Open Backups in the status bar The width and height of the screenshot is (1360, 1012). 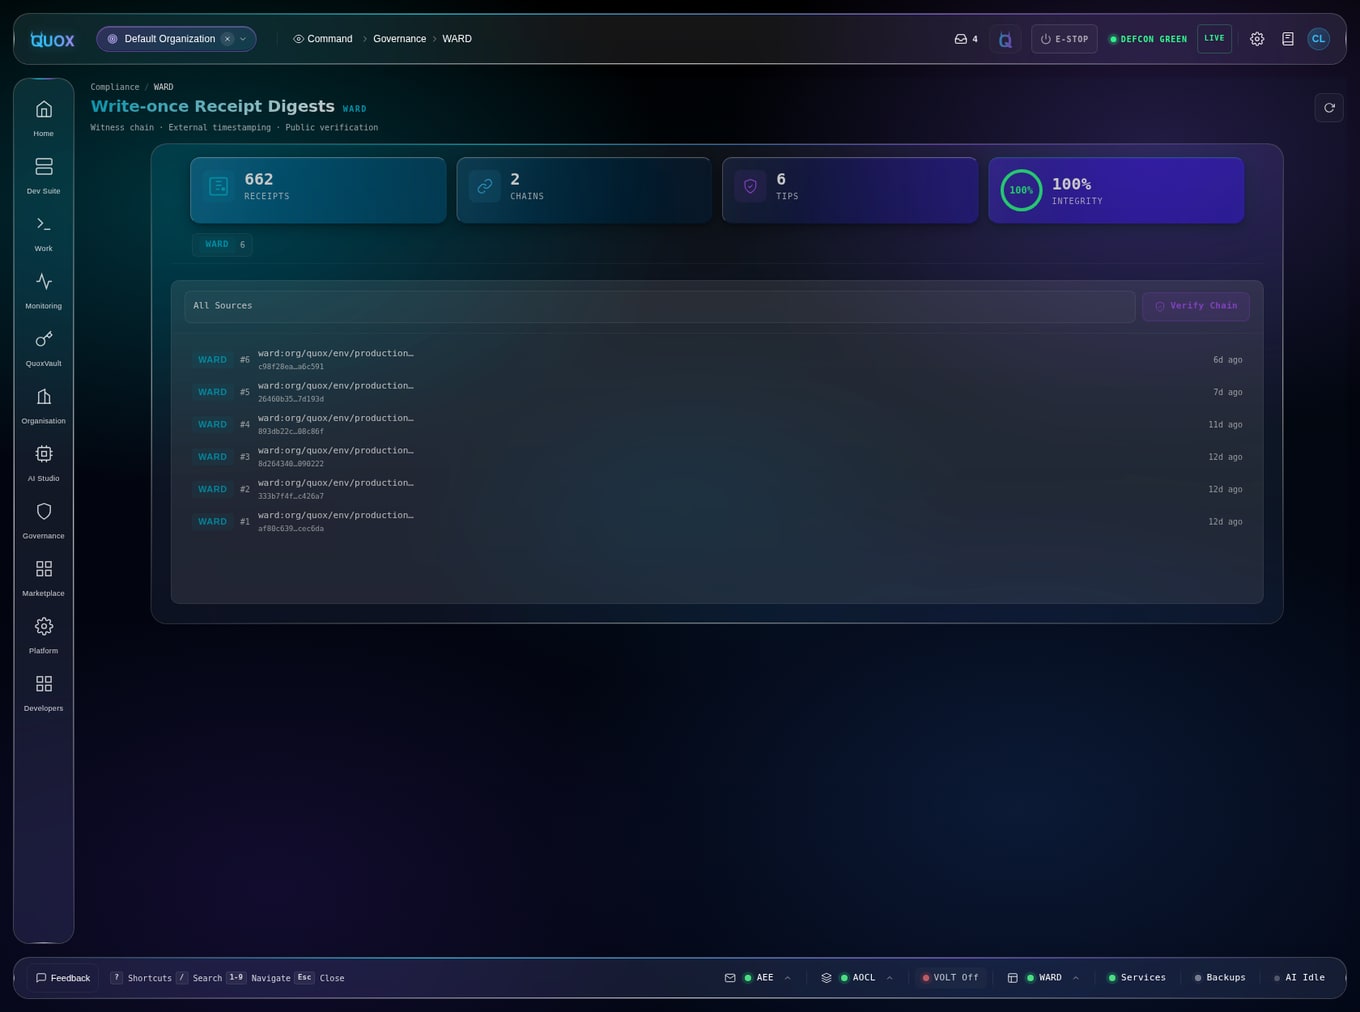click(x=1219, y=978)
